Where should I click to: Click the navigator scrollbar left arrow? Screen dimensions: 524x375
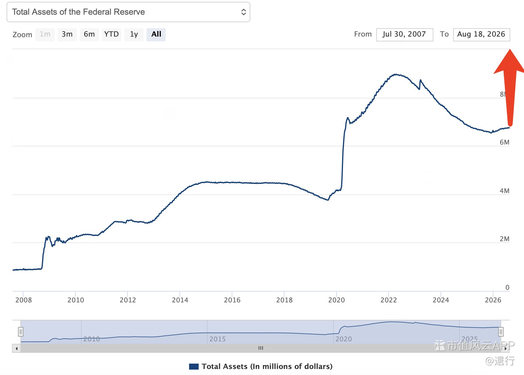pyautogui.click(x=16, y=348)
